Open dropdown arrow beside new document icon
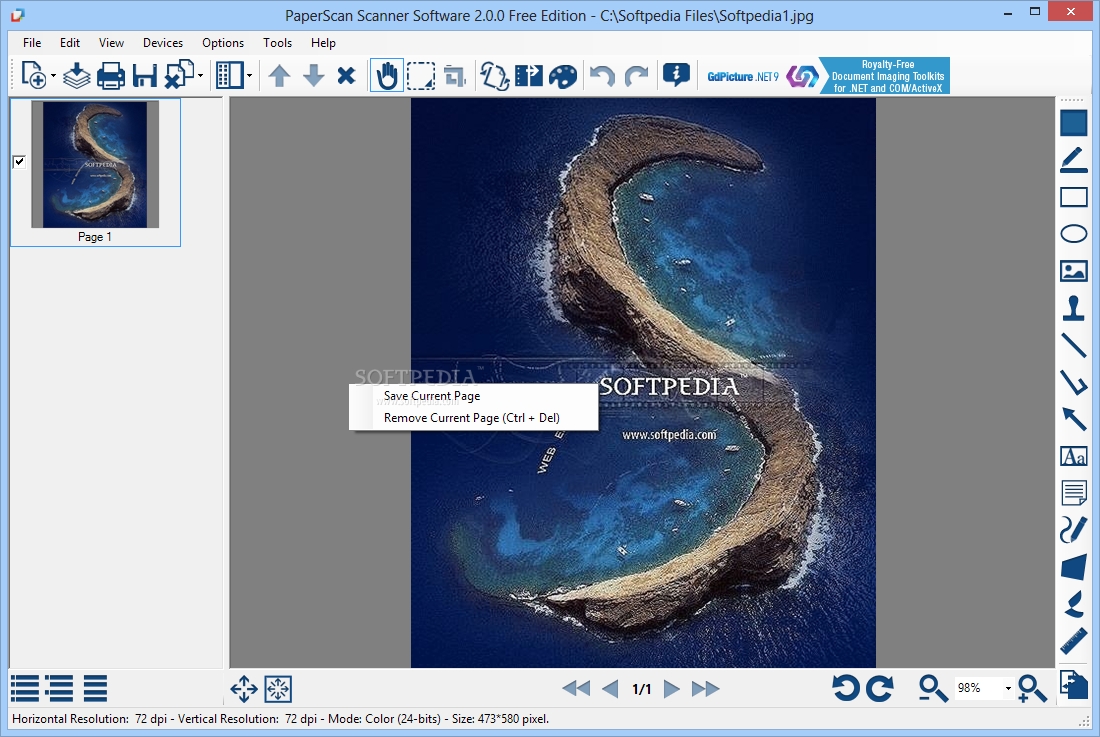This screenshot has height=737, width=1100. [53, 76]
